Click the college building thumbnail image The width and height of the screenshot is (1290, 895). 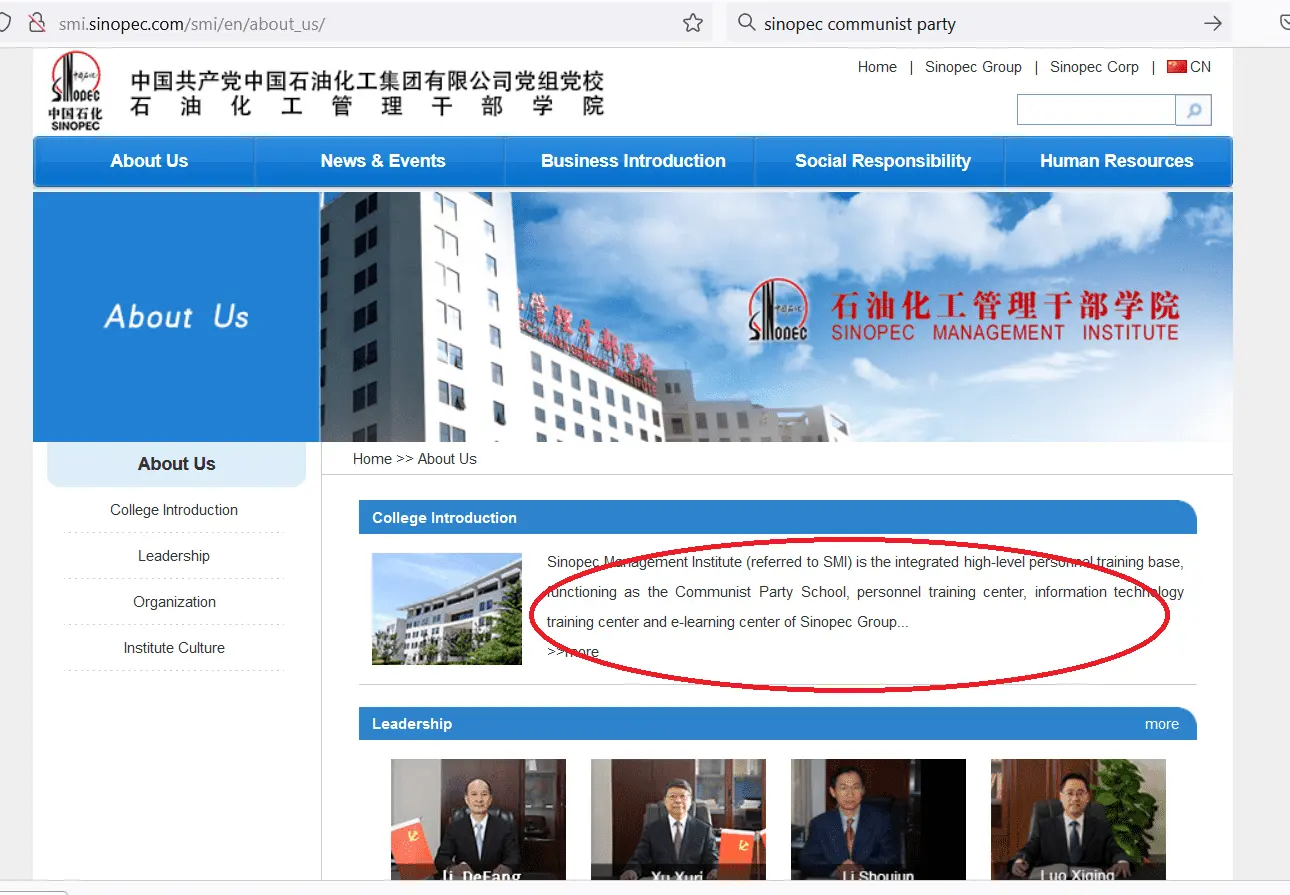(x=447, y=609)
